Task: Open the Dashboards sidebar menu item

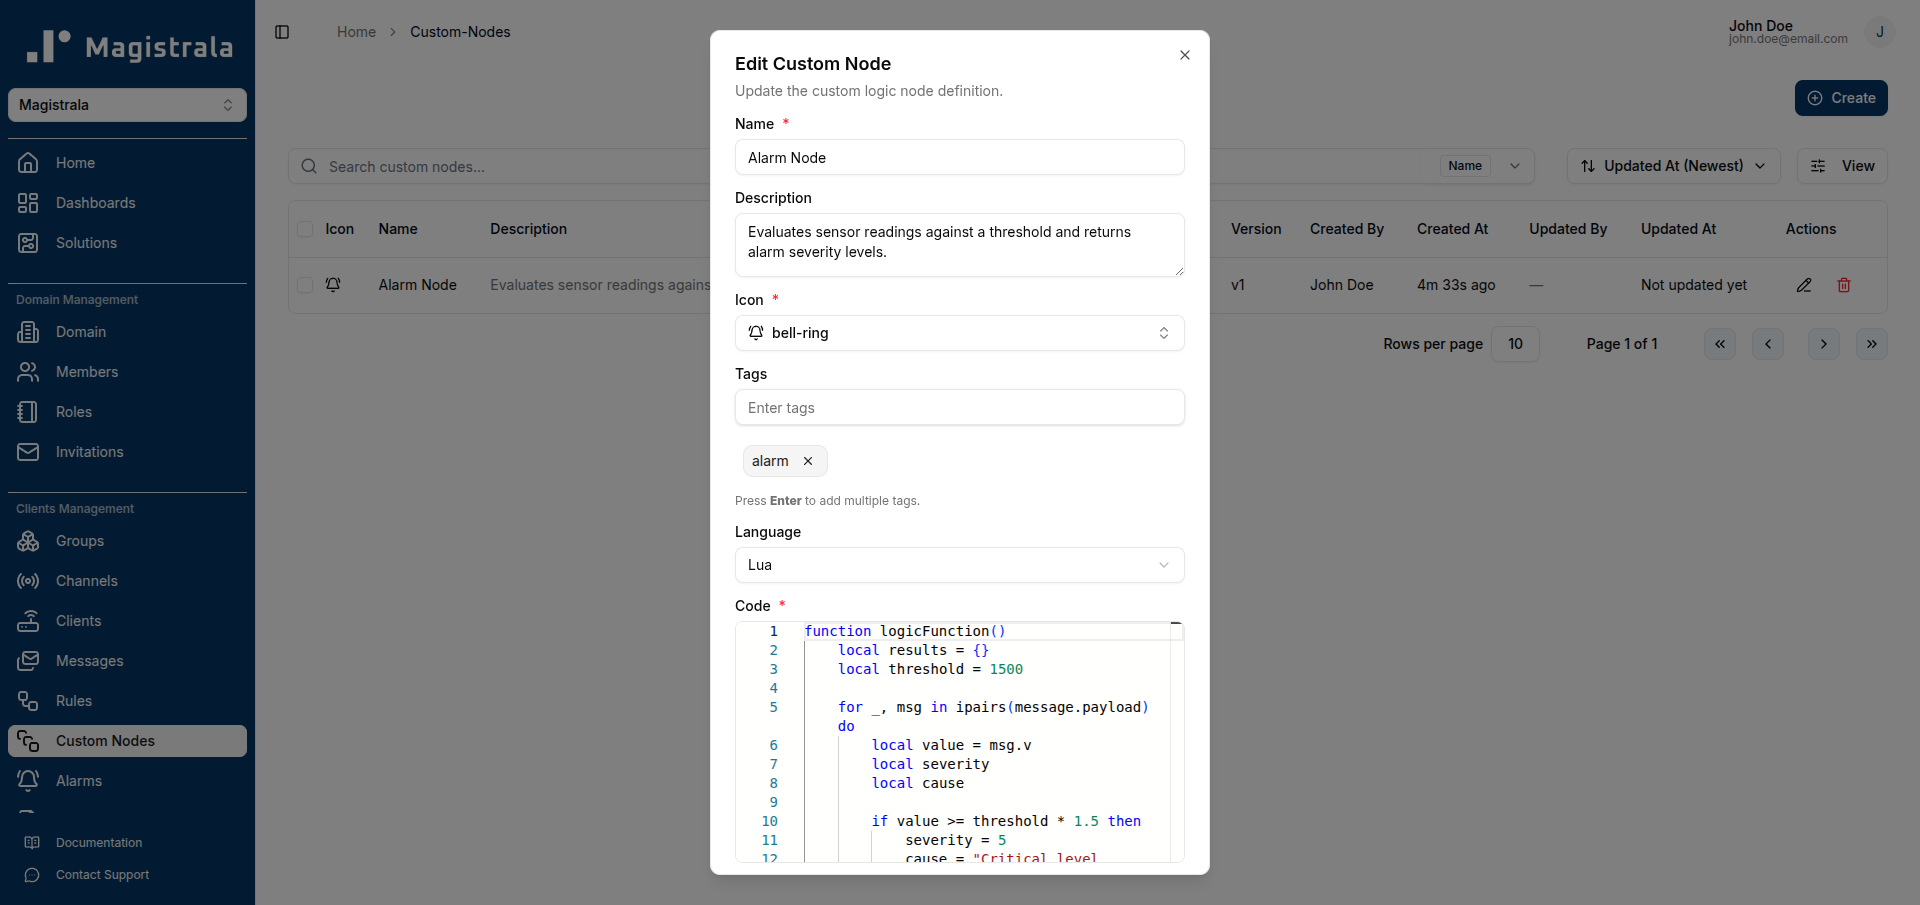Action: [127, 203]
